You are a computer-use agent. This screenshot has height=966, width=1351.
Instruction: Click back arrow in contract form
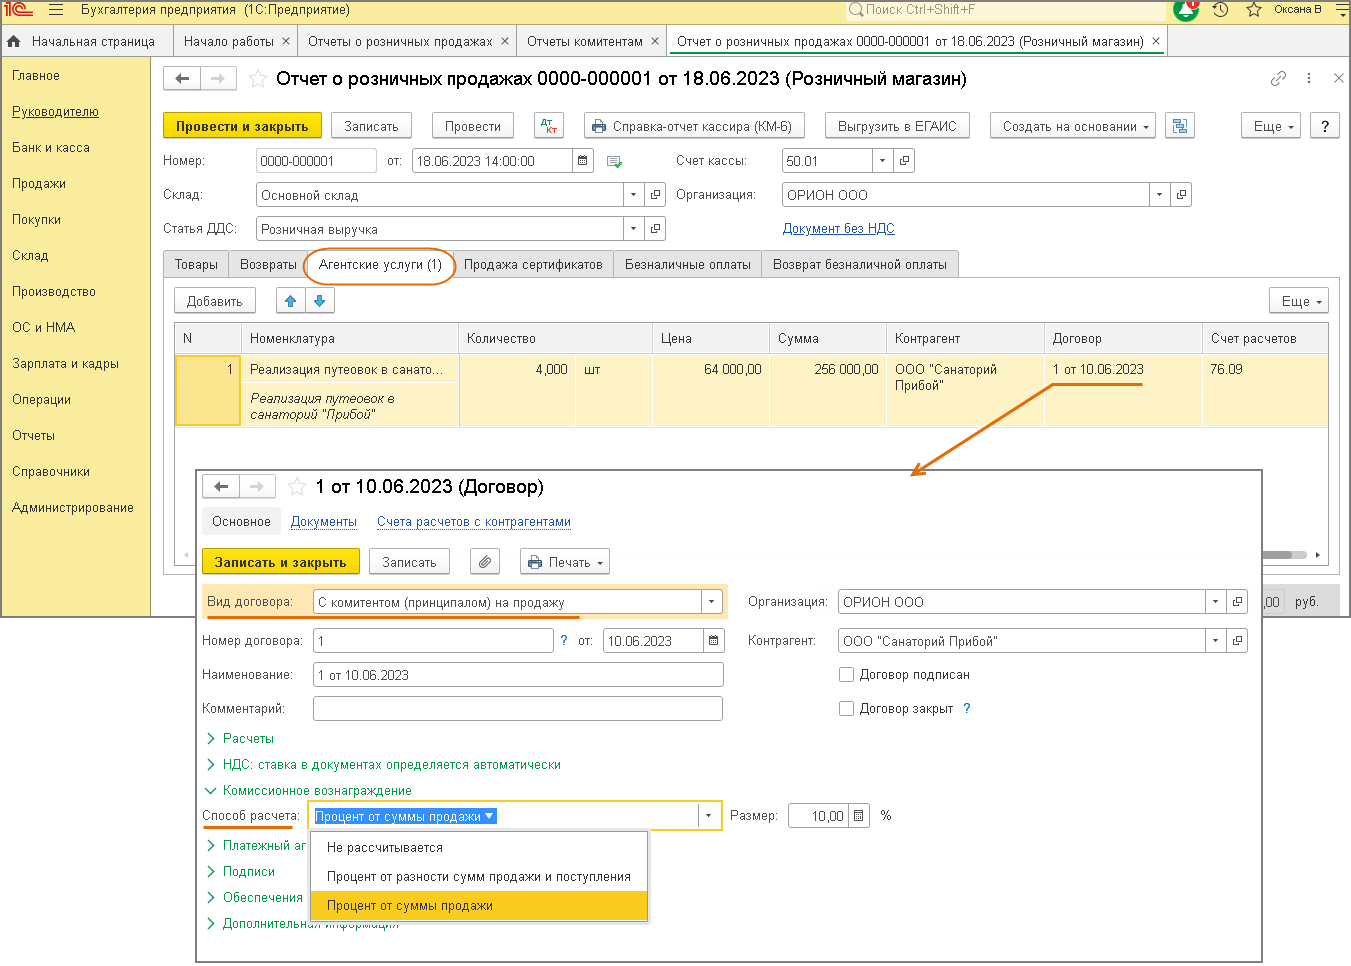(221, 487)
